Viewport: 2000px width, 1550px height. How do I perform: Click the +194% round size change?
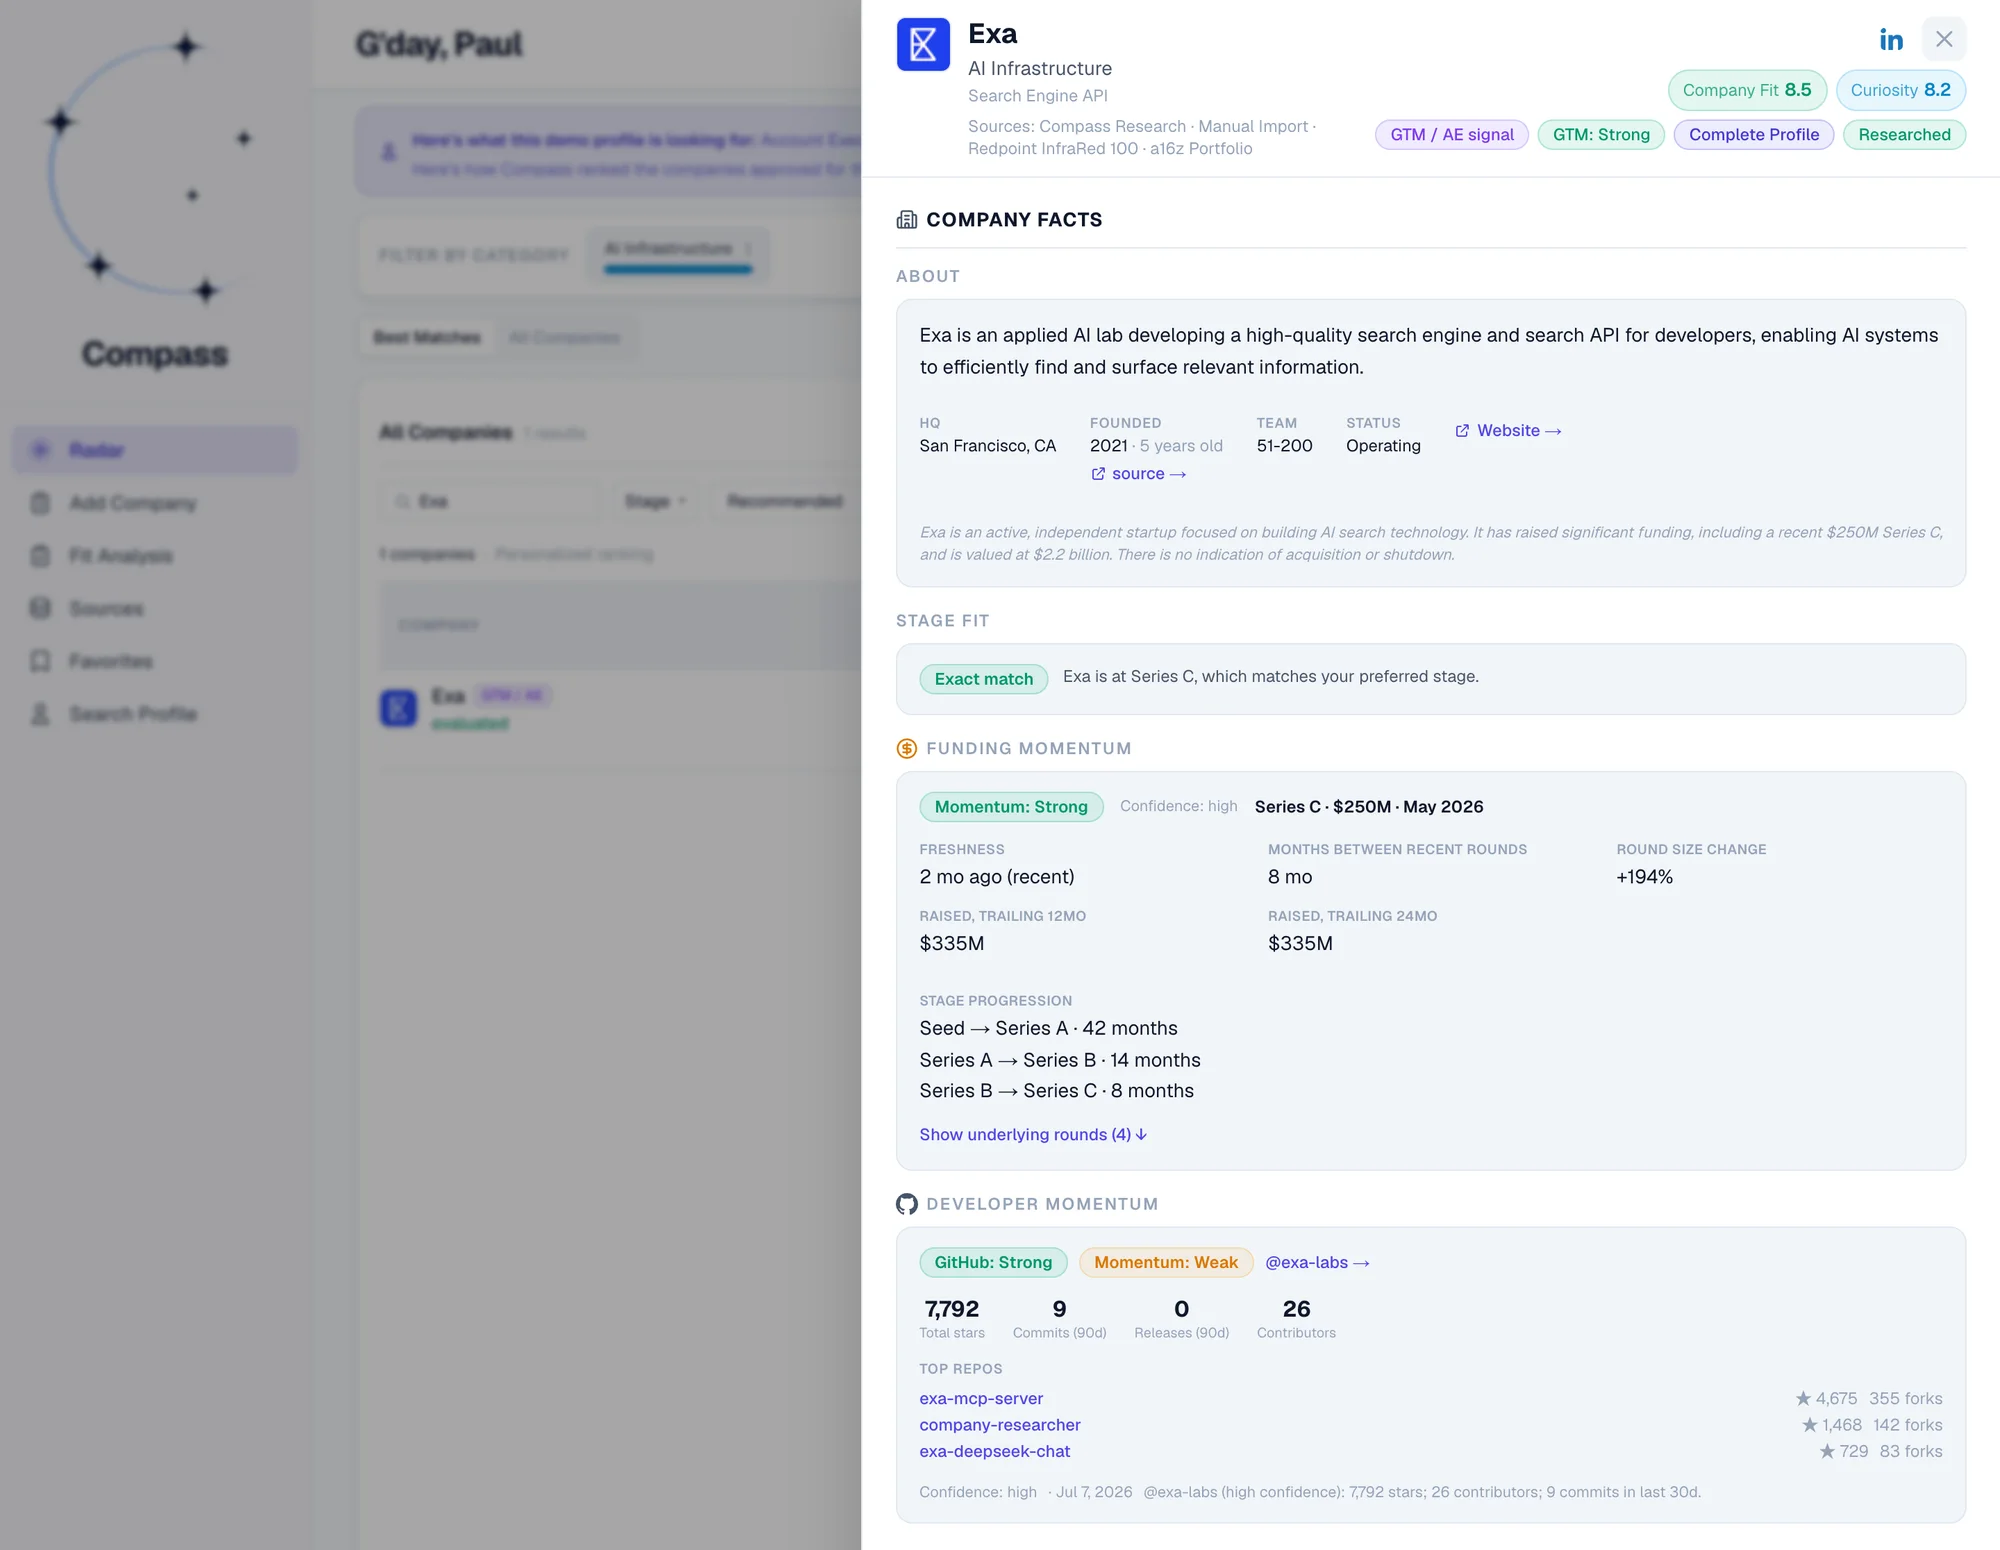pyautogui.click(x=1644, y=877)
